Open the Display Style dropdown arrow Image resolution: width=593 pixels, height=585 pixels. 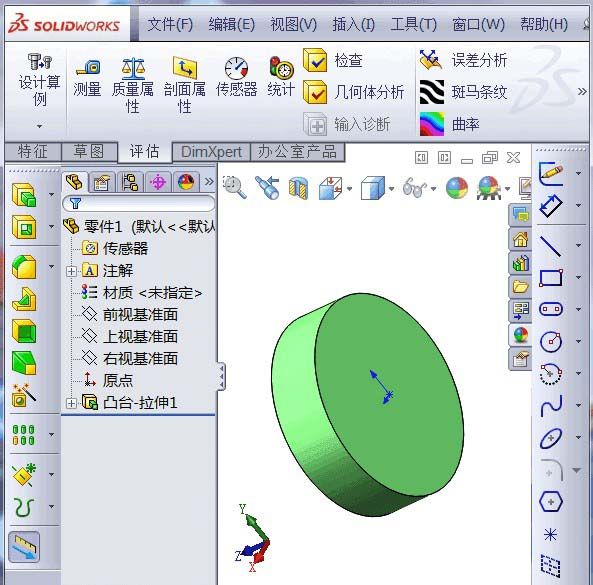[x=391, y=188]
